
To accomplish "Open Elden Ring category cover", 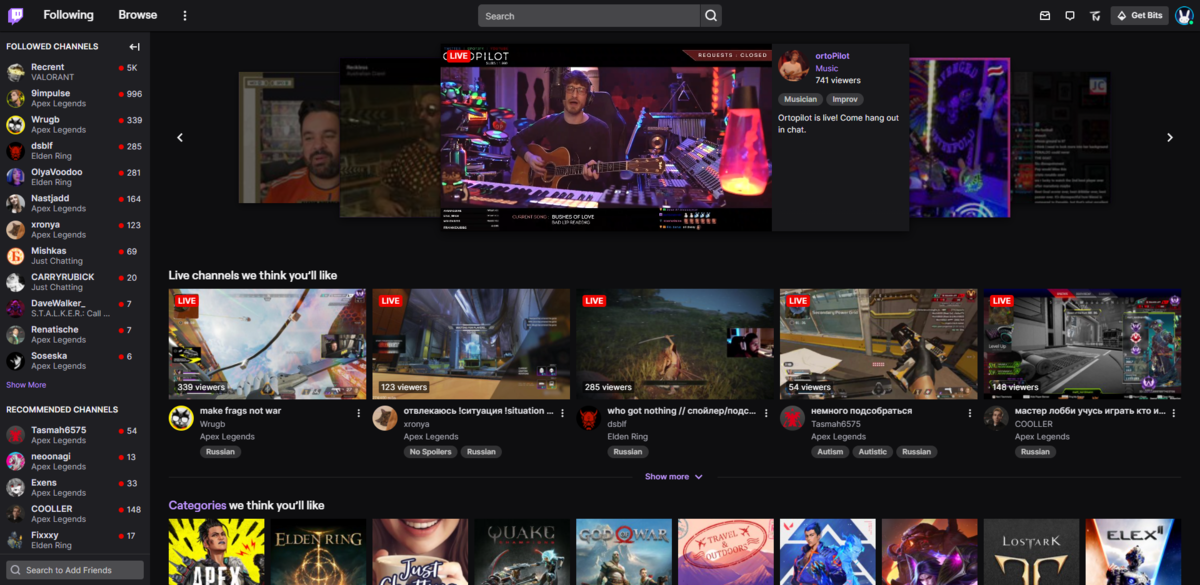I will [319, 552].
